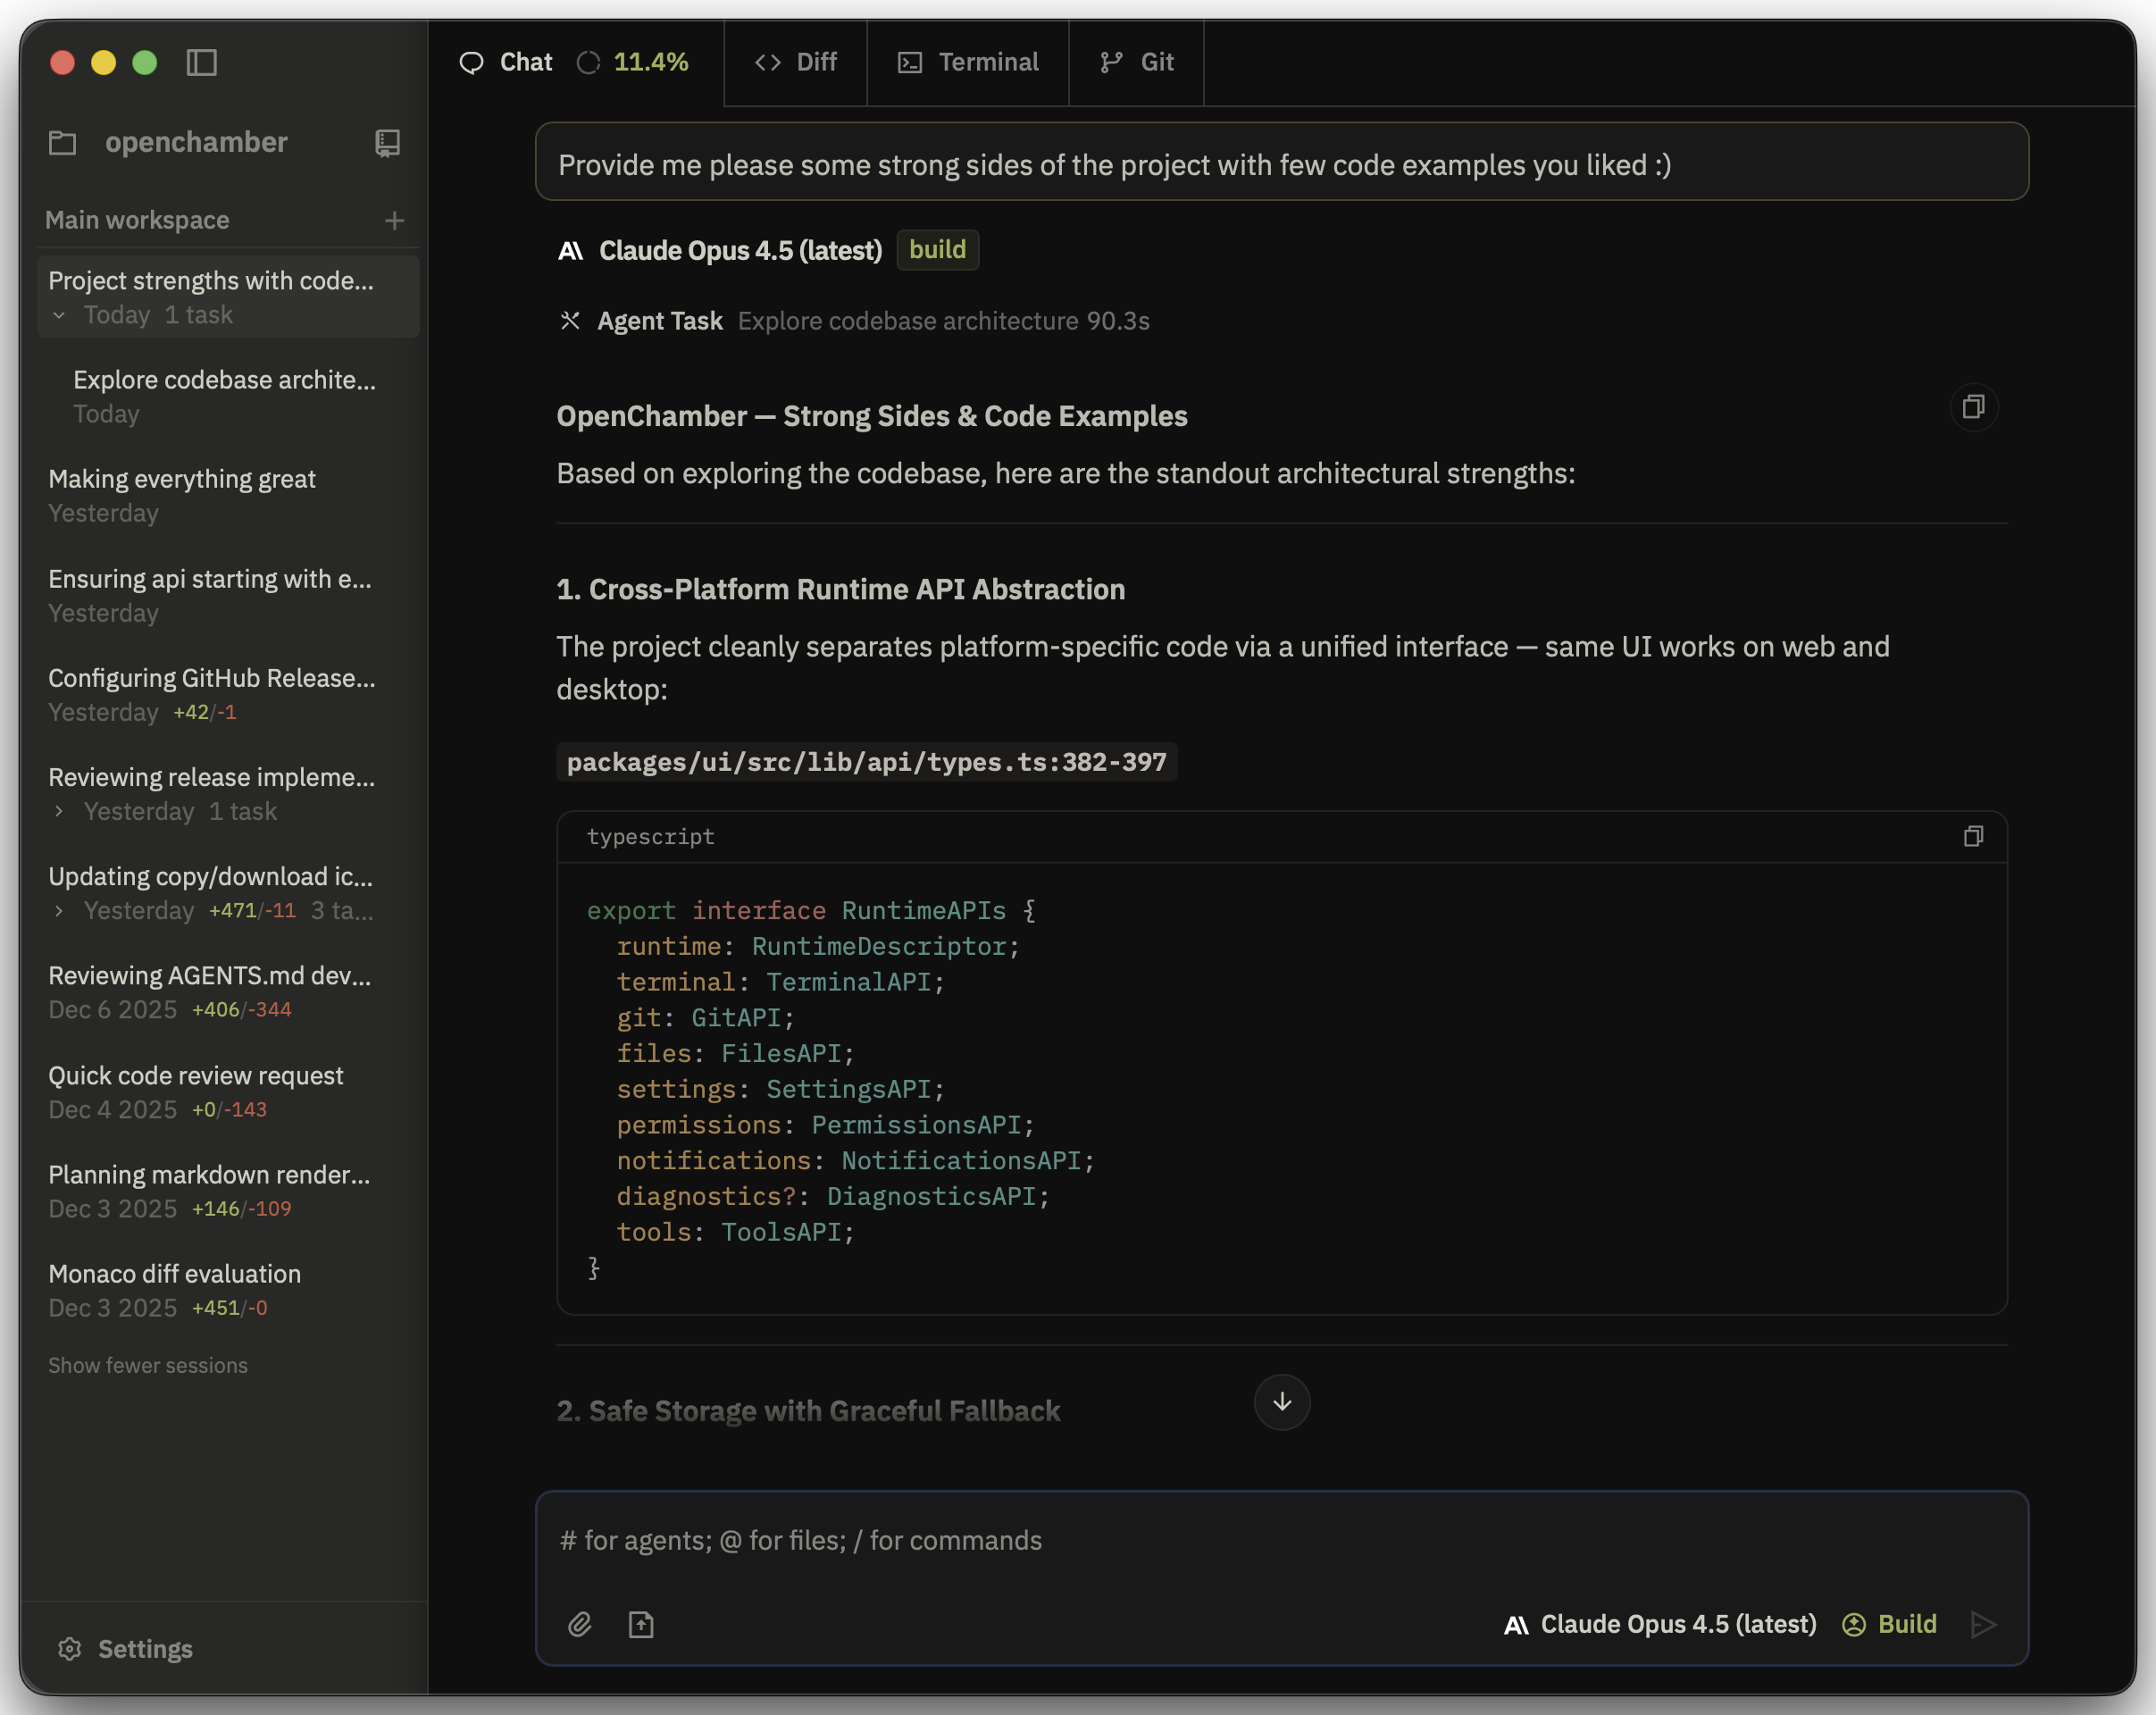Click +471/-11 diff stats on Updating session
This screenshot has height=1715, width=2156.
tap(252, 910)
